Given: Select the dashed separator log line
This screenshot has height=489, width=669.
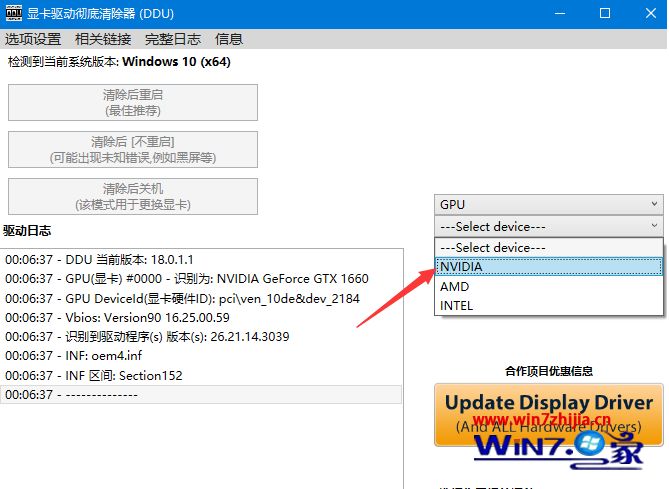Looking at the screenshot, I should (201, 395).
